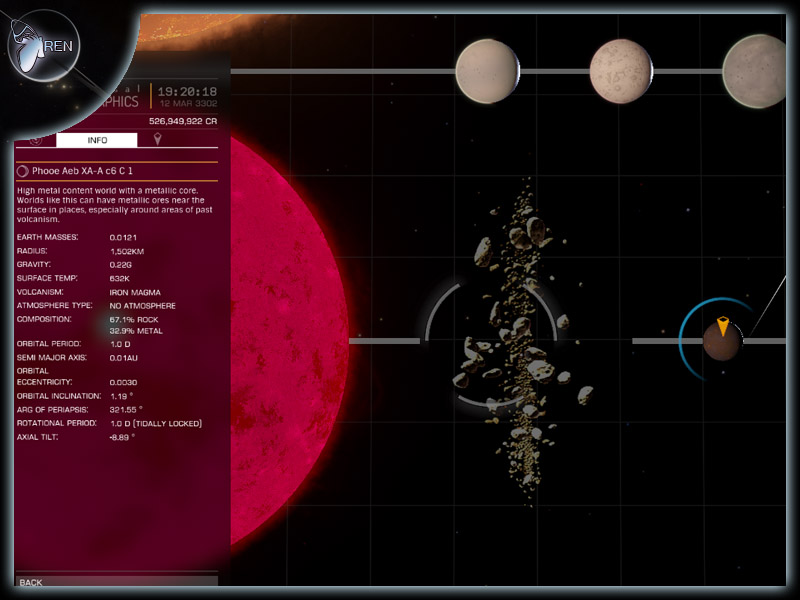Click the high metal content world description
Image resolution: width=800 pixels, height=600 pixels.
[114, 205]
